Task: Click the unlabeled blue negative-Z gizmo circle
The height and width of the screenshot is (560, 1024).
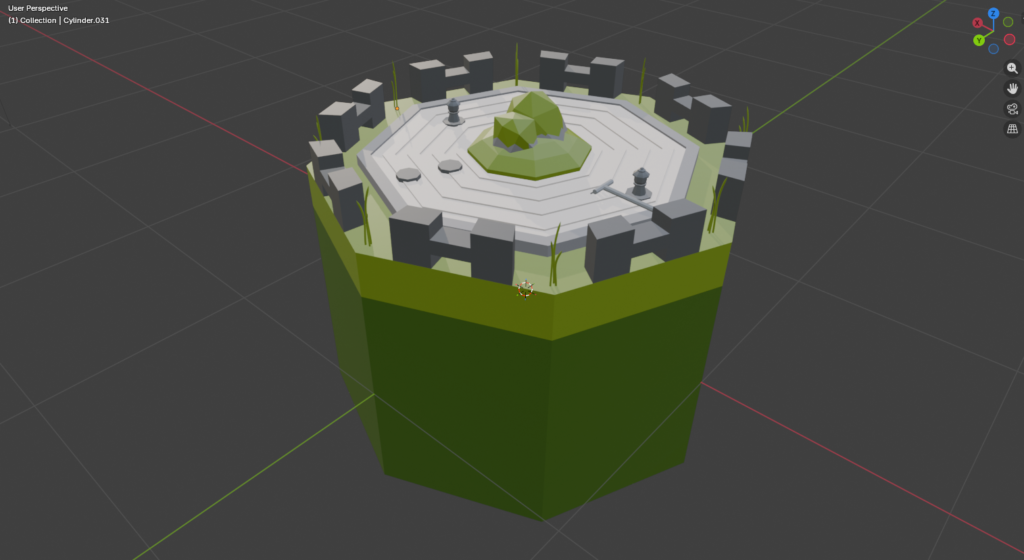Action: [993, 48]
